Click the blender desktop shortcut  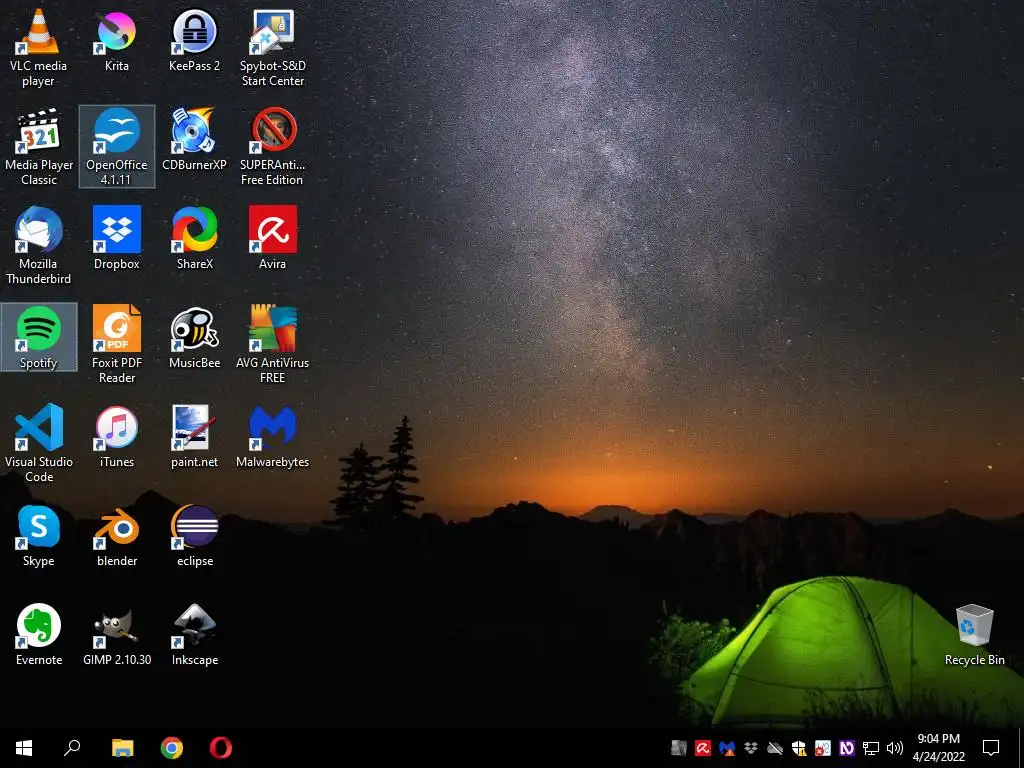pos(116,536)
